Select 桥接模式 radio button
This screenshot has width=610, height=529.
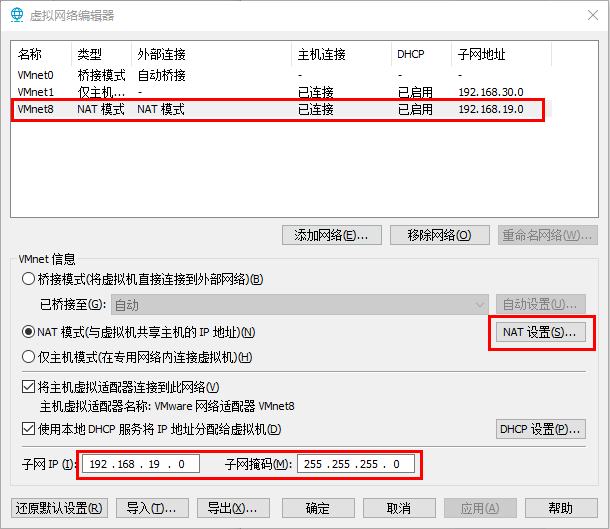[28, 279]
